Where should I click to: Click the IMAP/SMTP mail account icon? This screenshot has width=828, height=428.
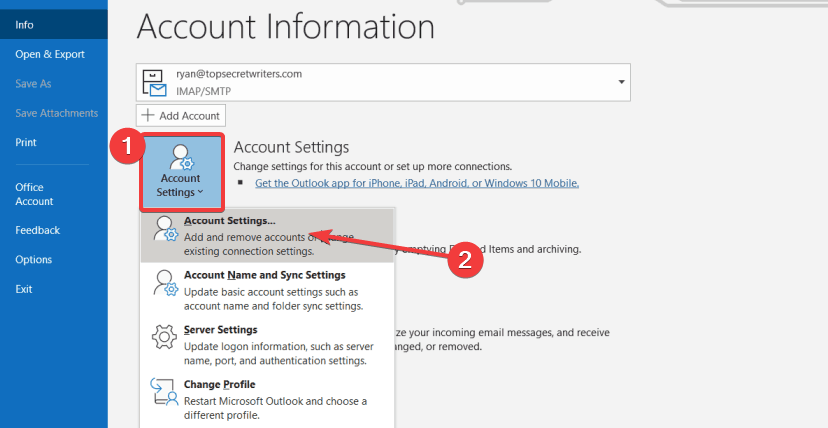[155, 82]
